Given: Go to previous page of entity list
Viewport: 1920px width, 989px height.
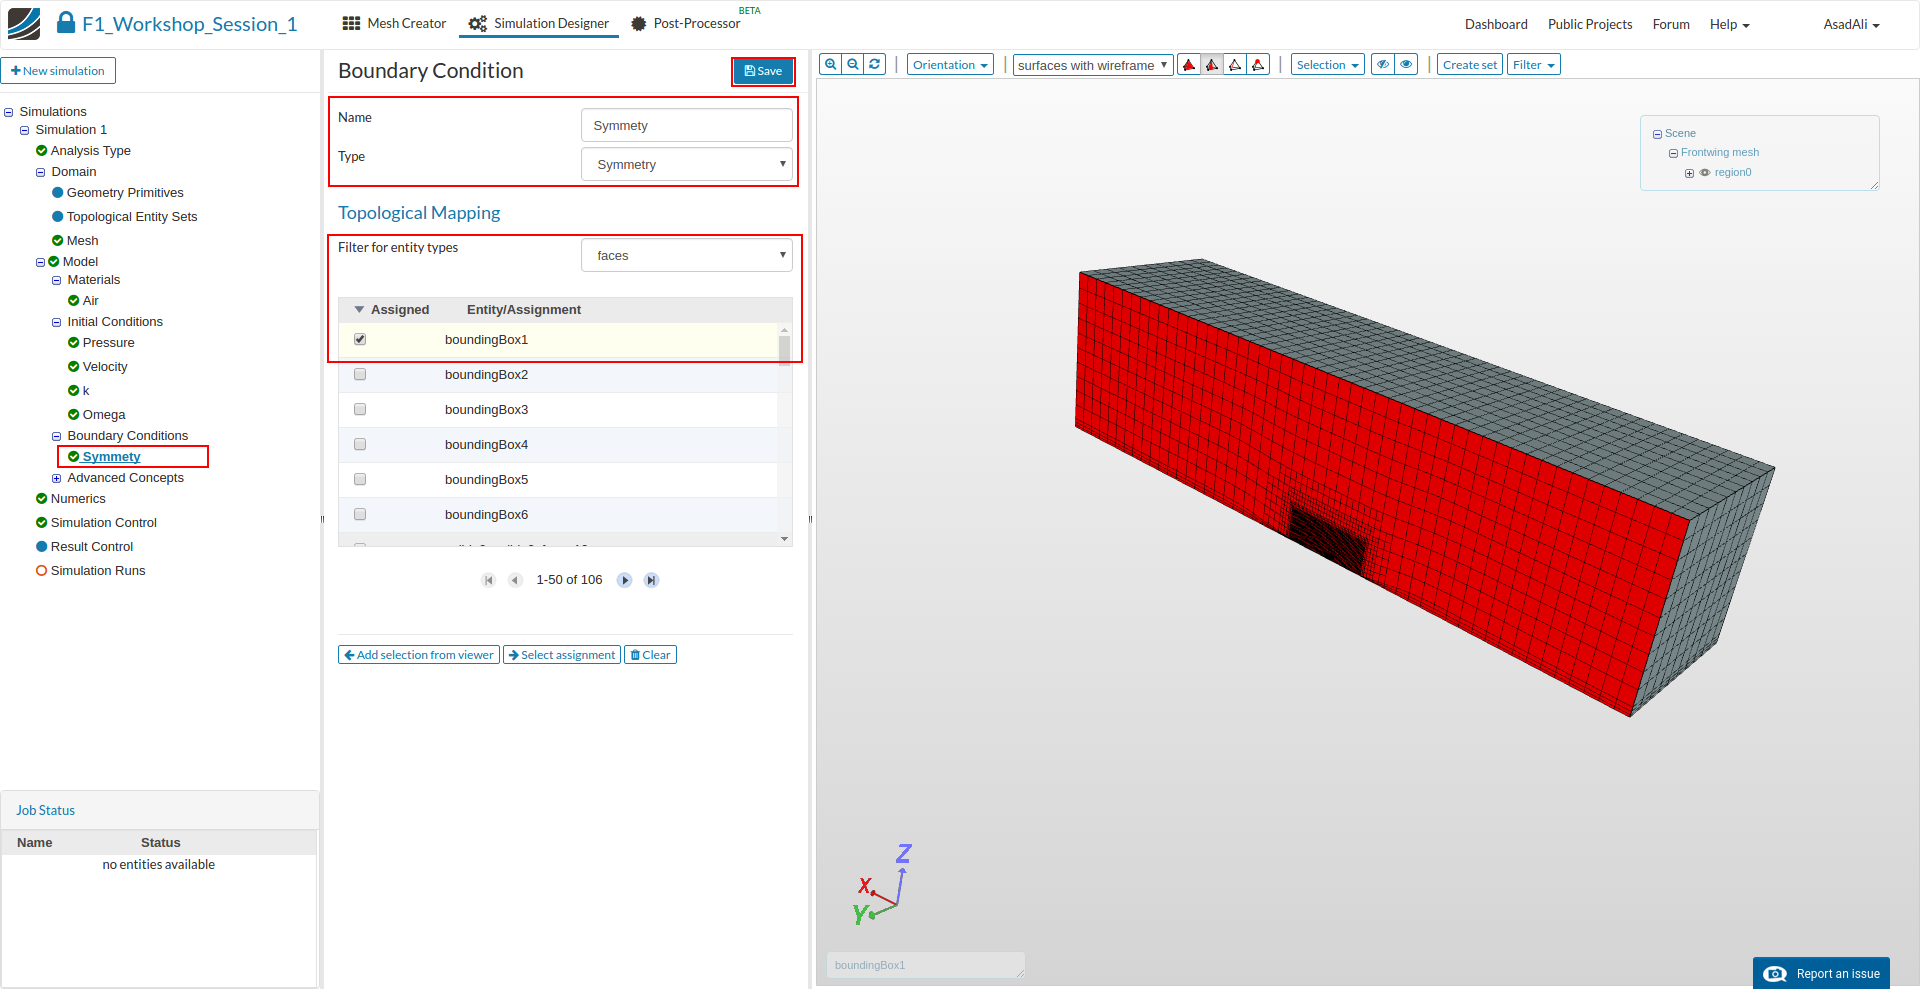Looking at the screenshot, I should [515, 580].
